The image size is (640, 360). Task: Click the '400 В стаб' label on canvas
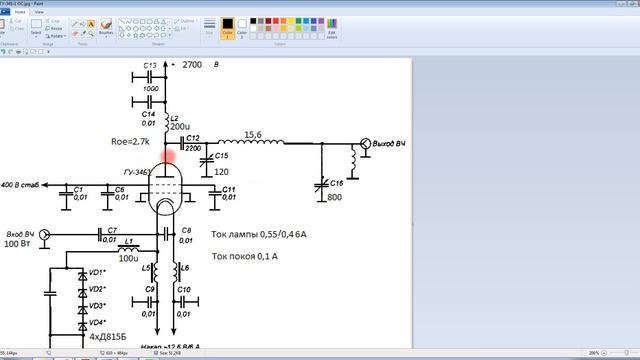tap(20, 185)
